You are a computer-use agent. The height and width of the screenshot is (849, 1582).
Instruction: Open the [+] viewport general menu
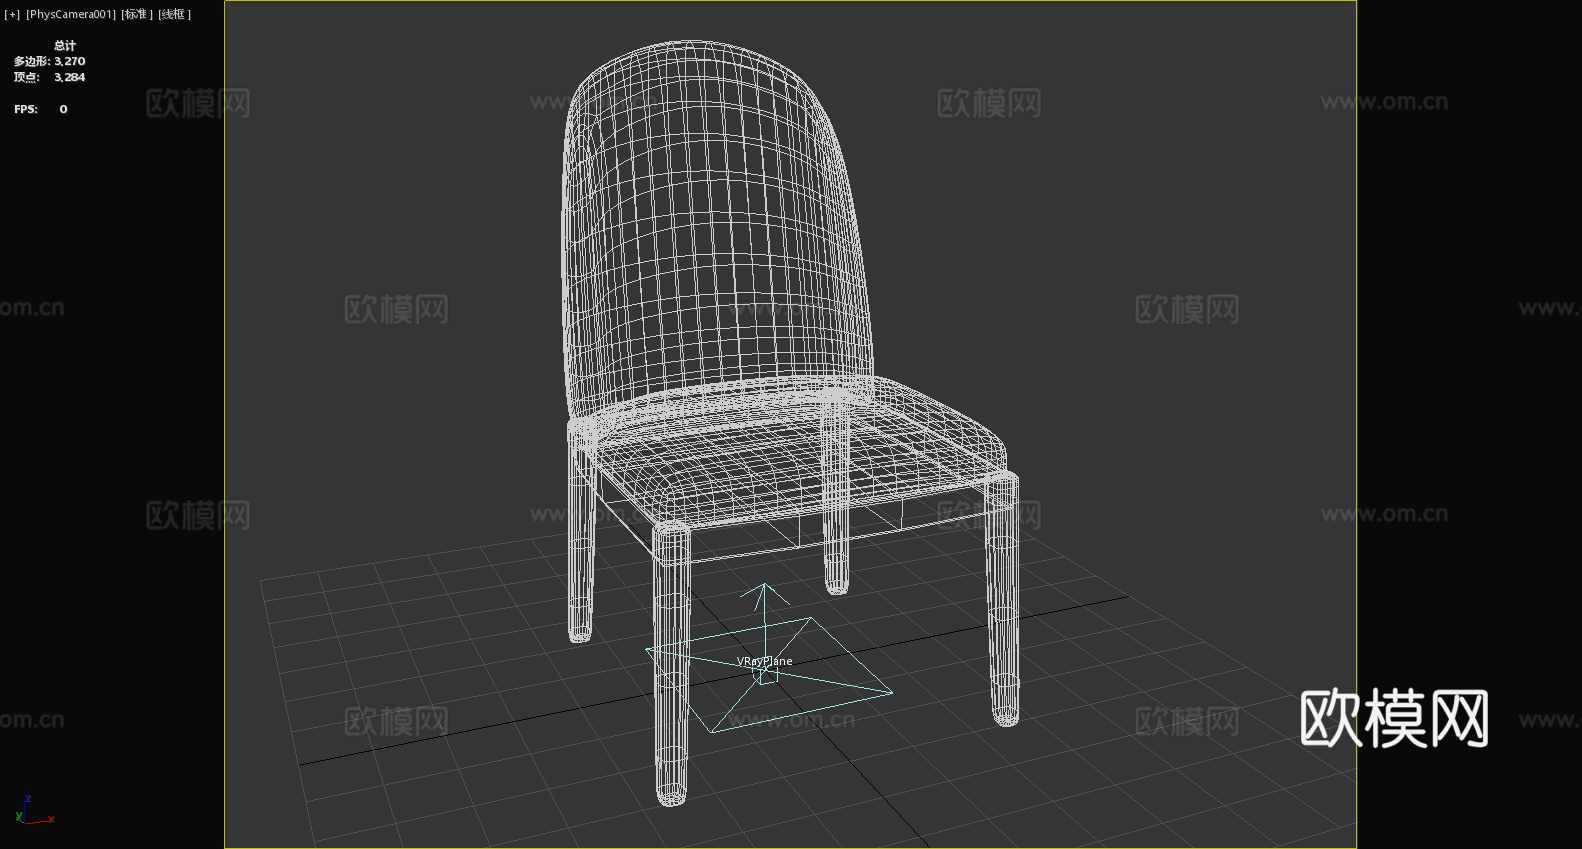pos(12,14)
